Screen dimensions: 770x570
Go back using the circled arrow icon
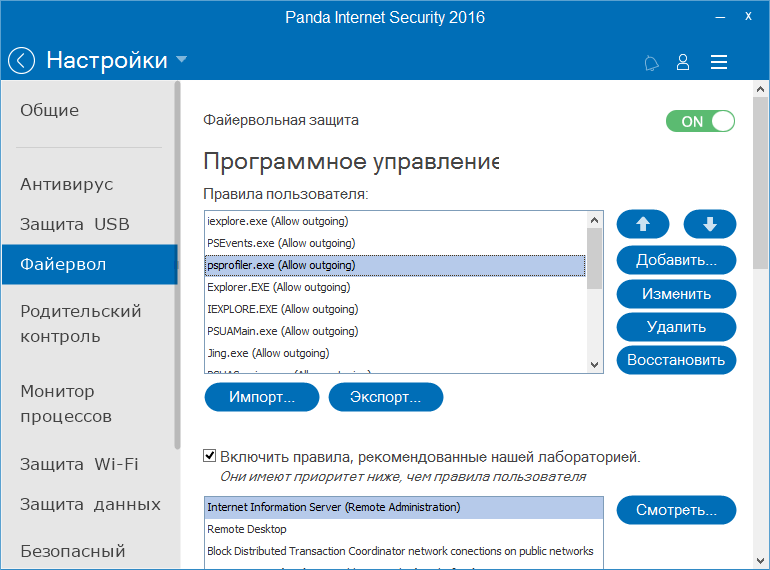[x=21, y=60]
